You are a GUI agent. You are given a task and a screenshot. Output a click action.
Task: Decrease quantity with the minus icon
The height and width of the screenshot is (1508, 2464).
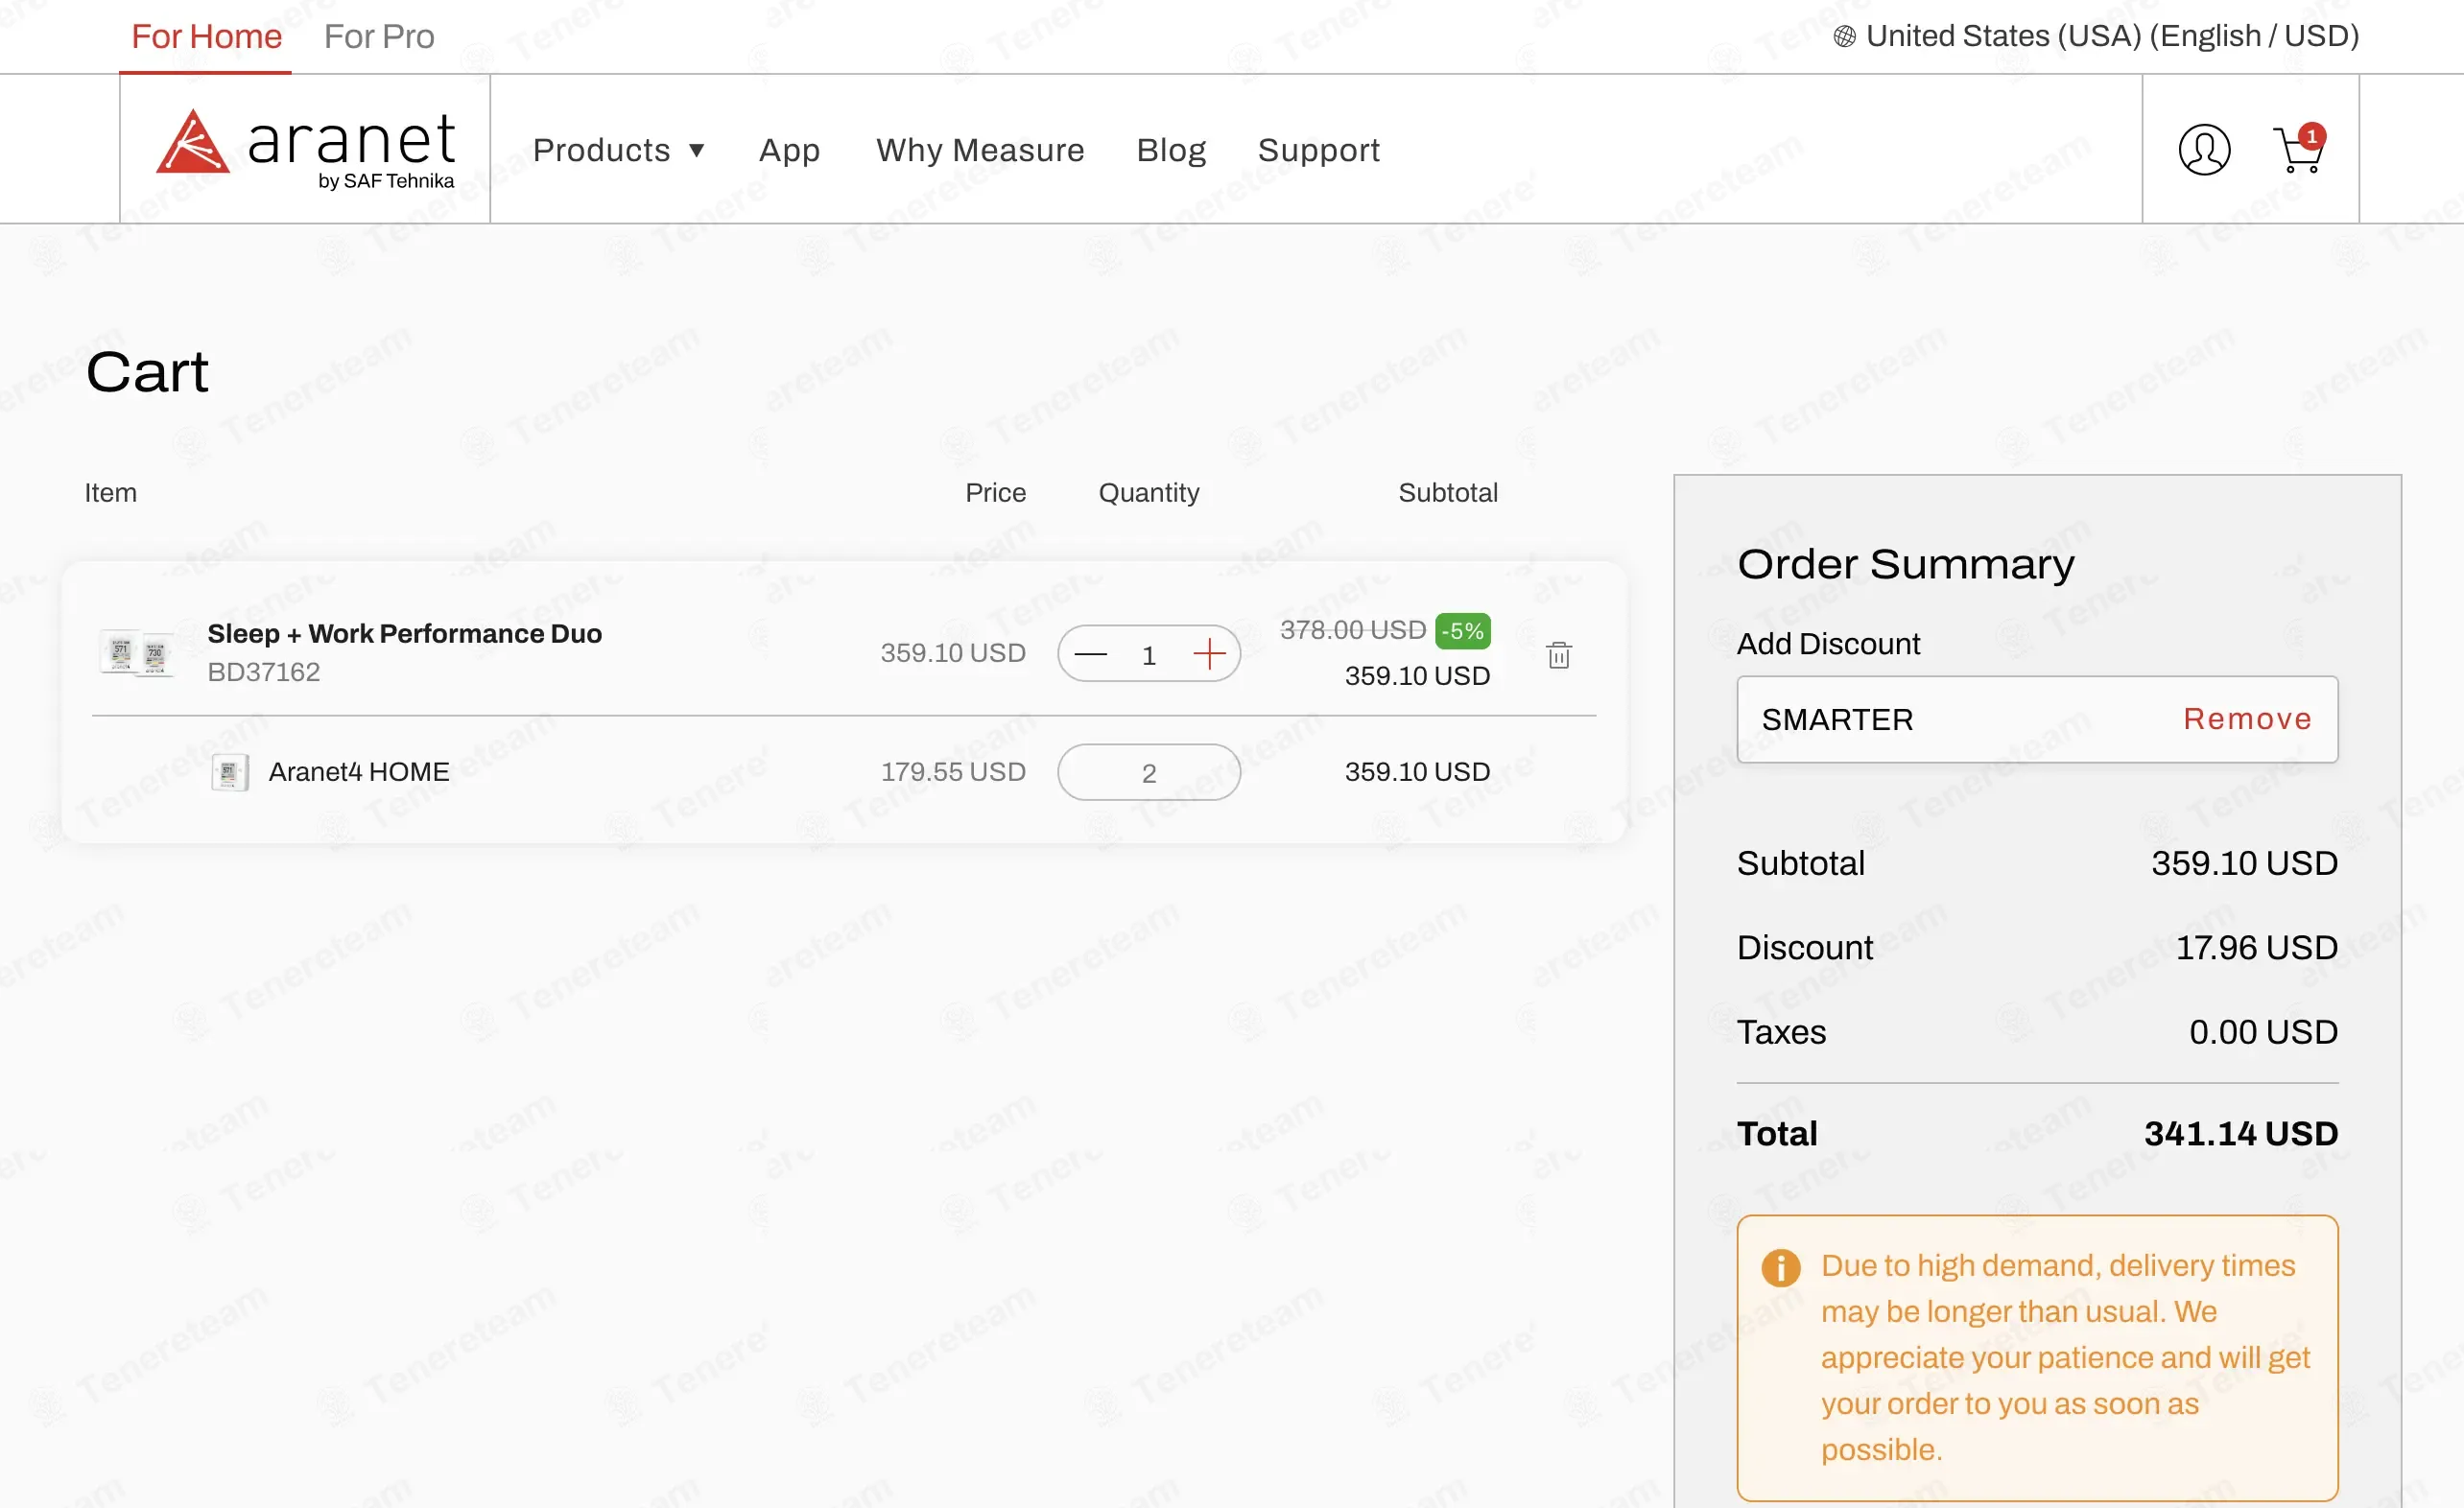(1091, 655)
